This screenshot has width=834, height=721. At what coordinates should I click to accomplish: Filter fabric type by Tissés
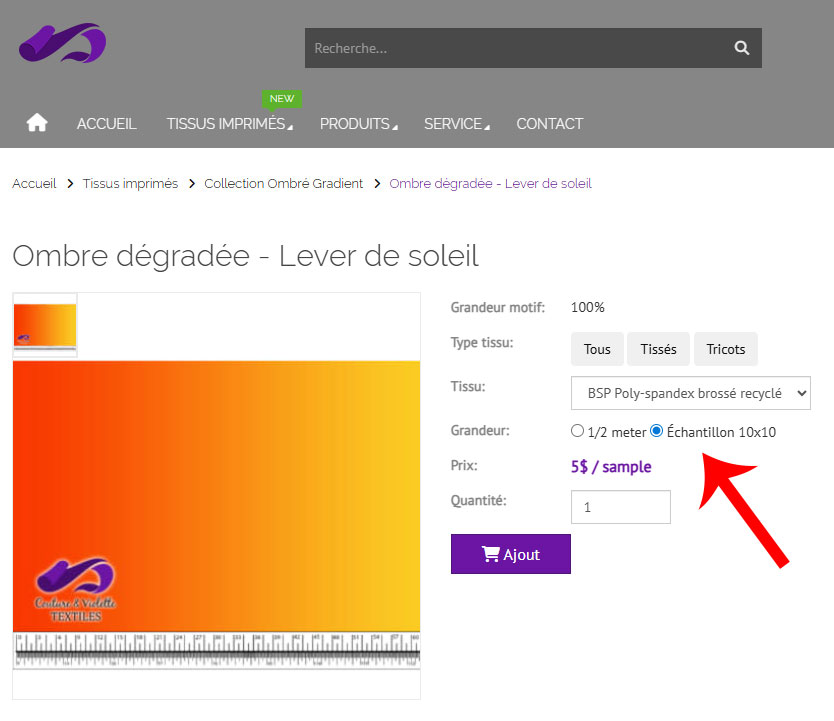coord(658,349)
